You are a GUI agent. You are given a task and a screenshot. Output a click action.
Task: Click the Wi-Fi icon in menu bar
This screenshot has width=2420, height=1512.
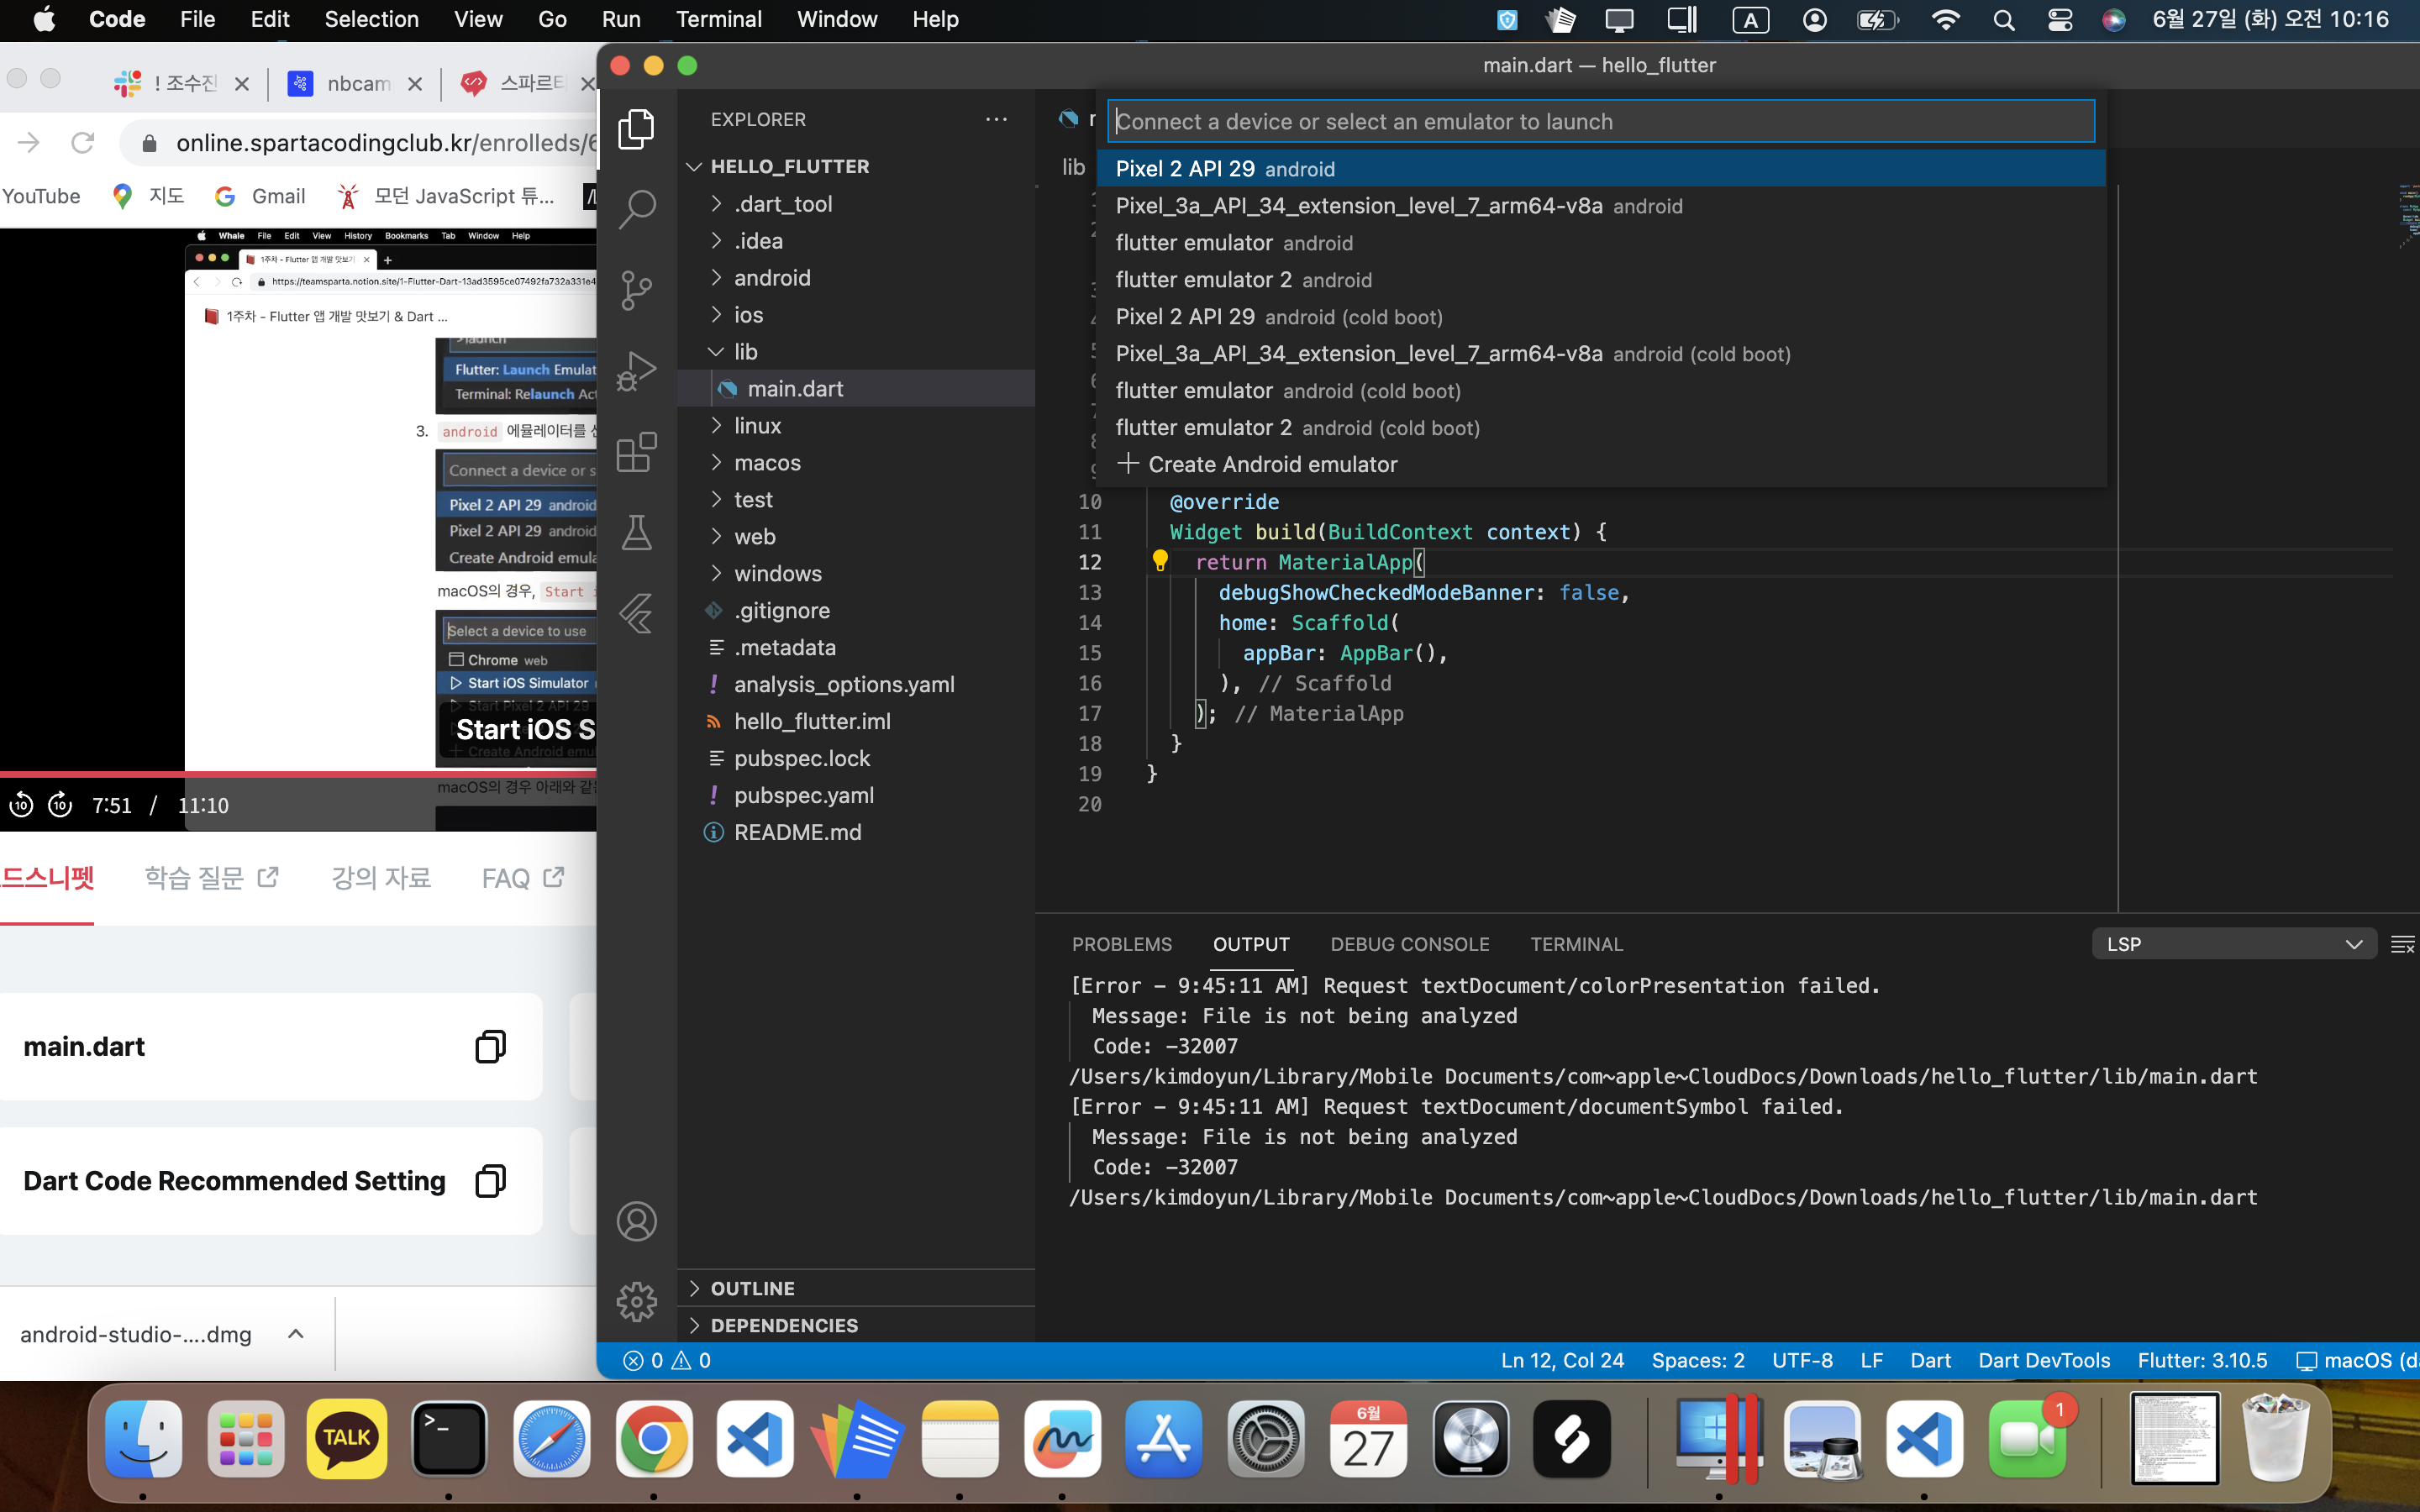coord(1945,20)
